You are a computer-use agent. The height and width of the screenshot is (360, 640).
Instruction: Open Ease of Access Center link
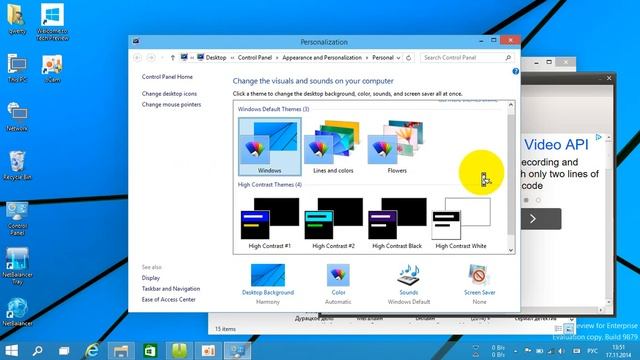pos(168,300)
